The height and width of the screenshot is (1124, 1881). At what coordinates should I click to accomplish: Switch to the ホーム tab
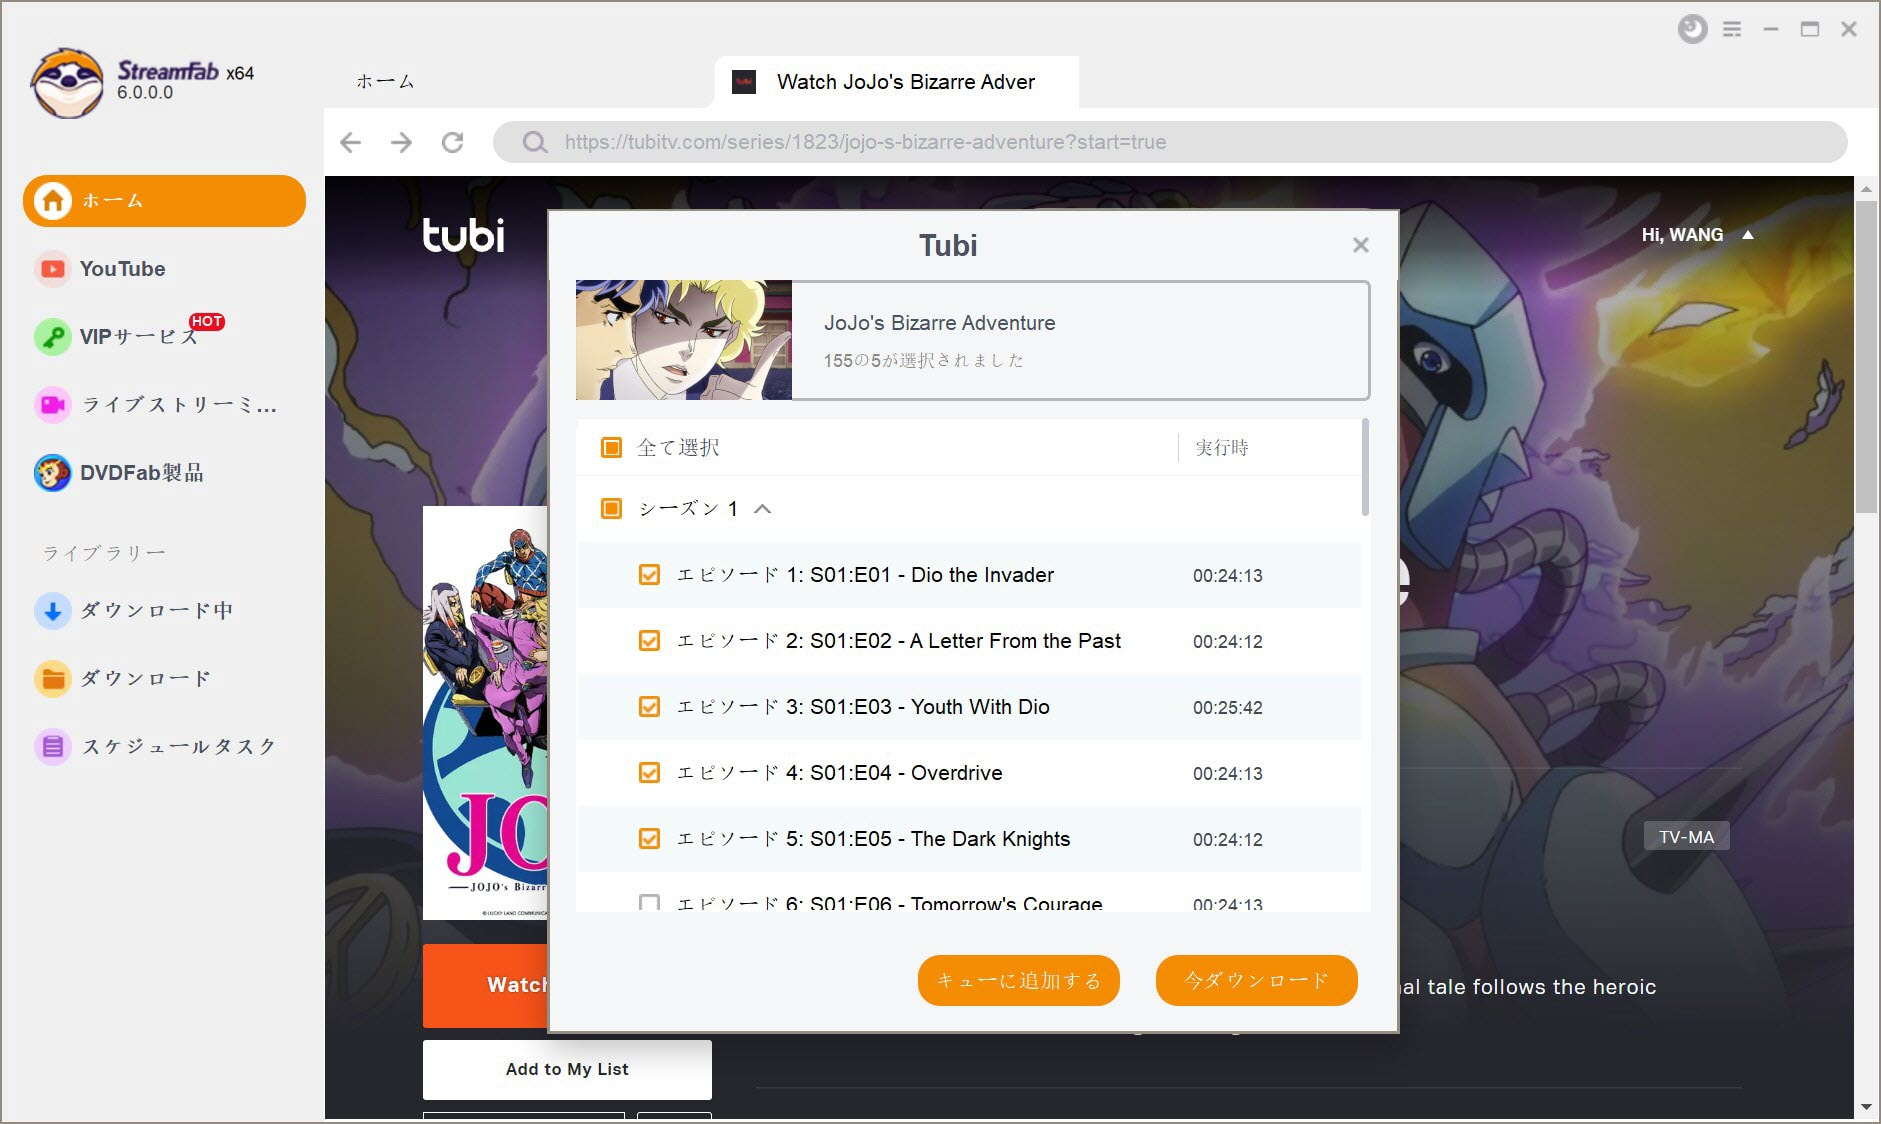[385, 82]
